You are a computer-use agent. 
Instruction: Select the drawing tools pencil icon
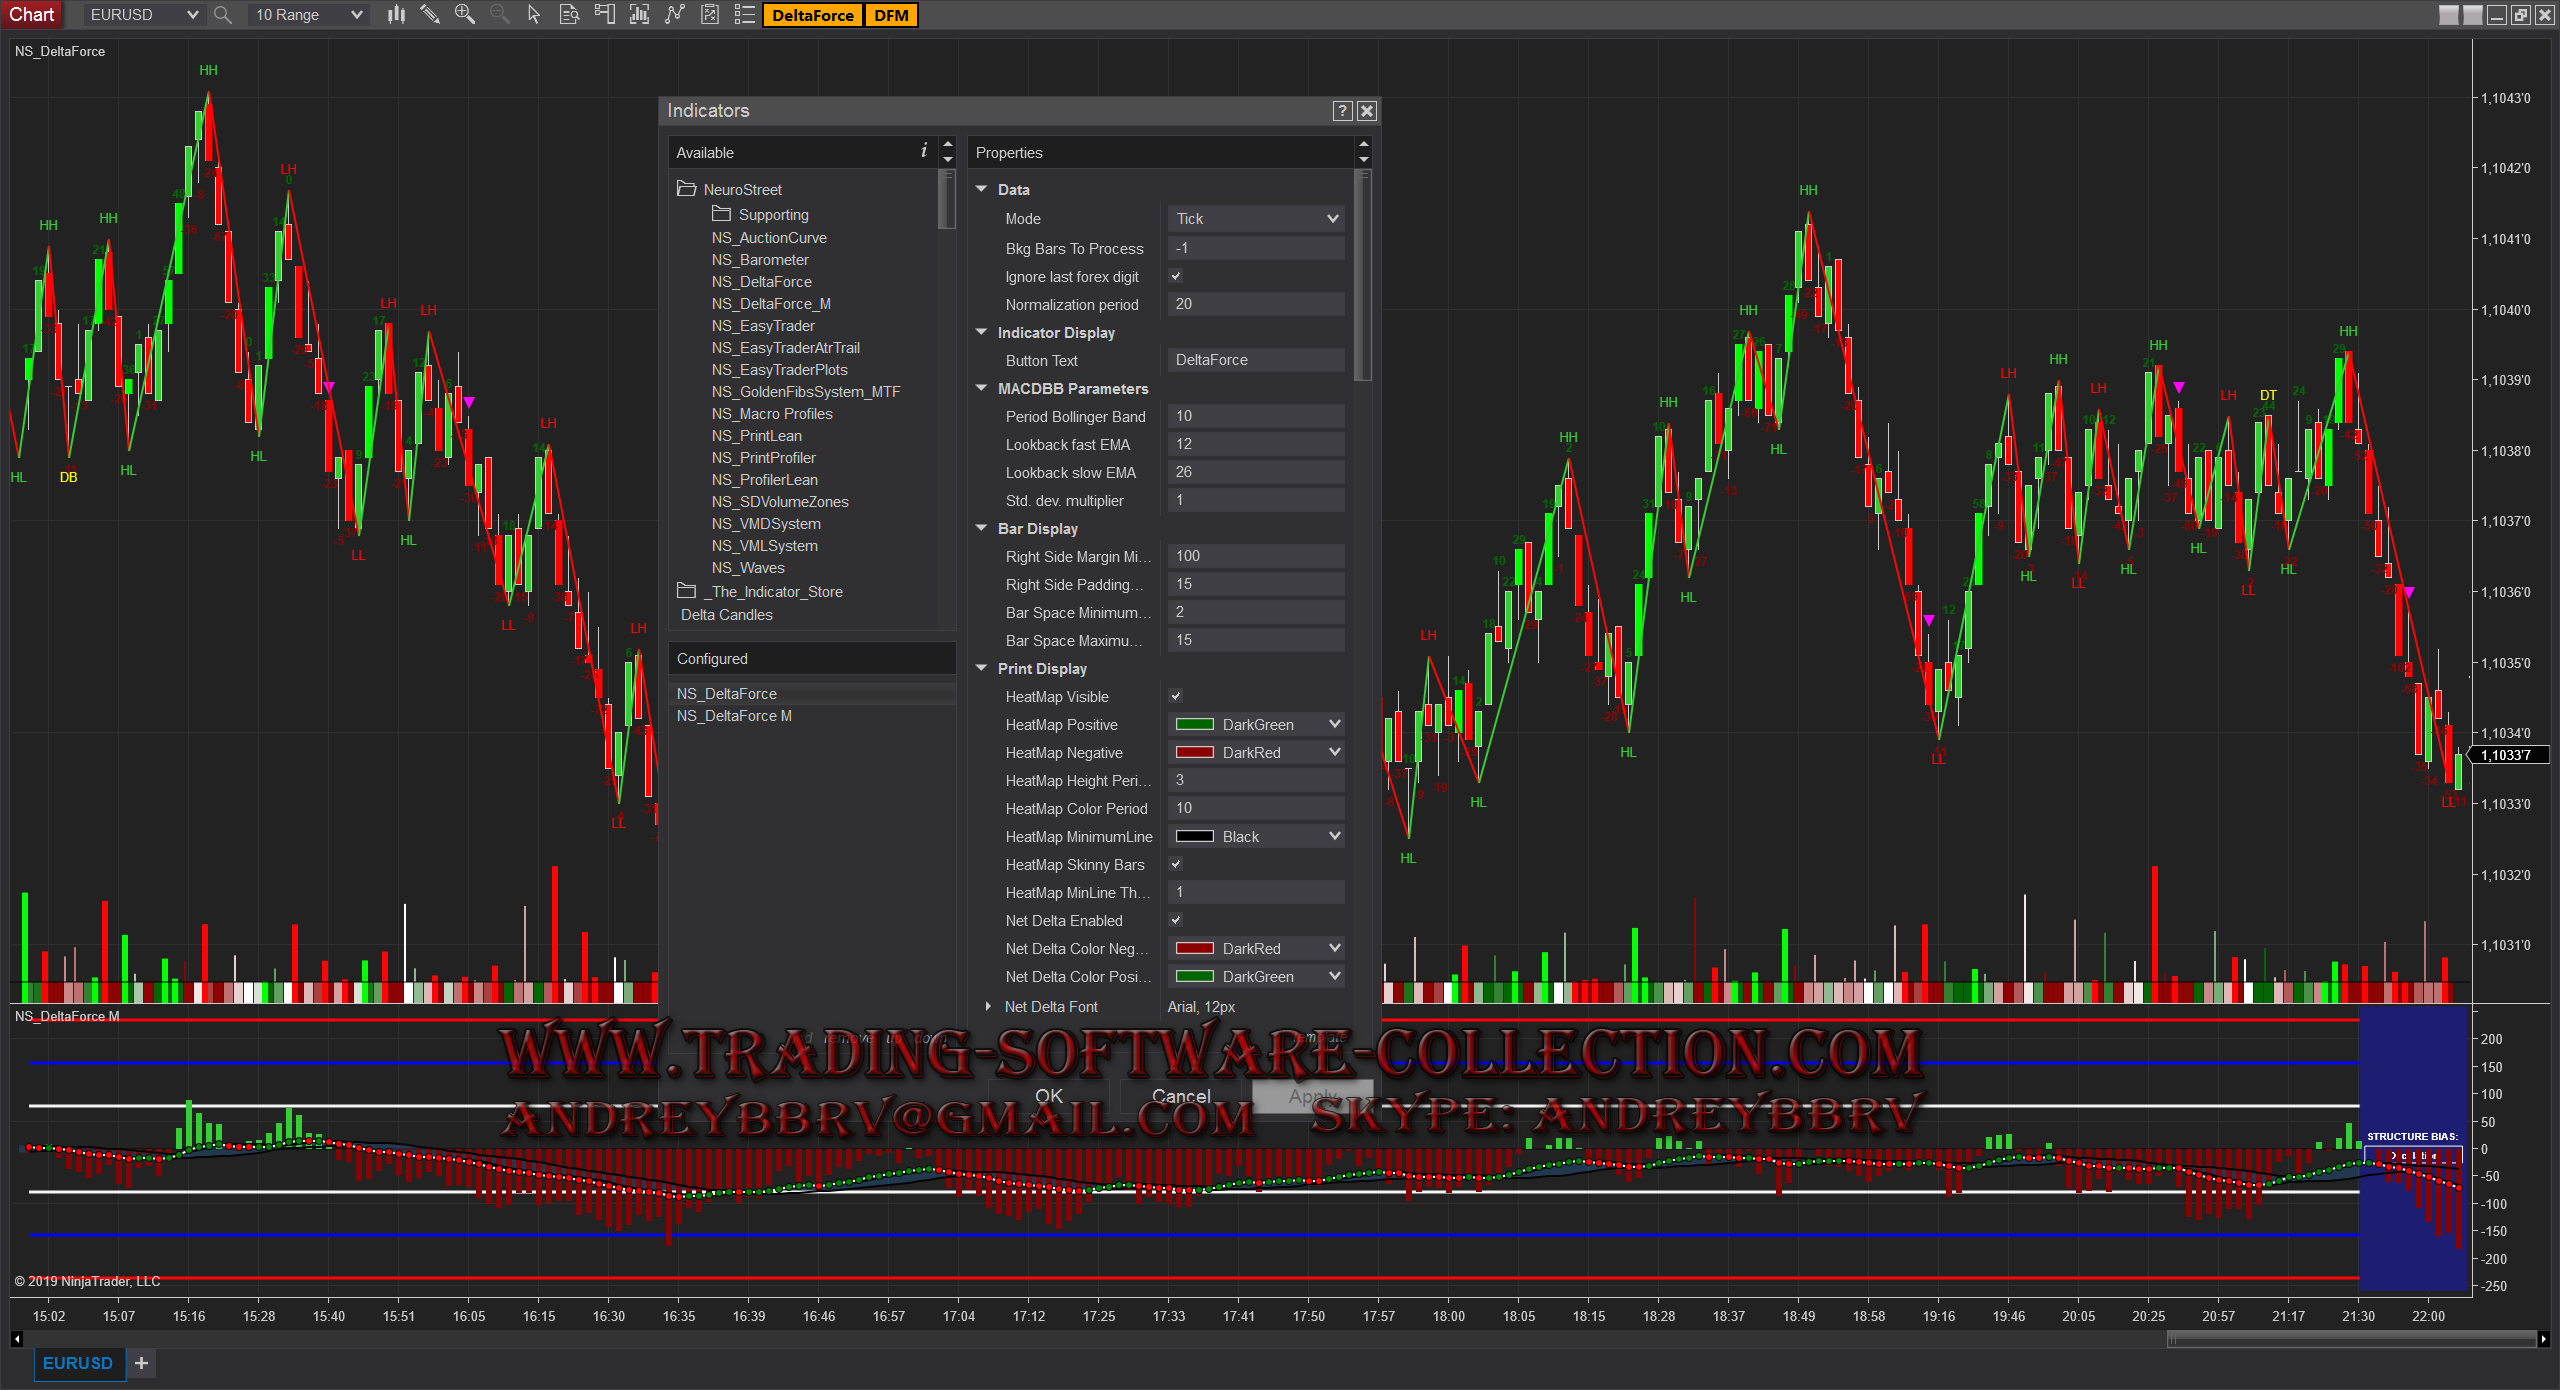(x=430, y=15)
